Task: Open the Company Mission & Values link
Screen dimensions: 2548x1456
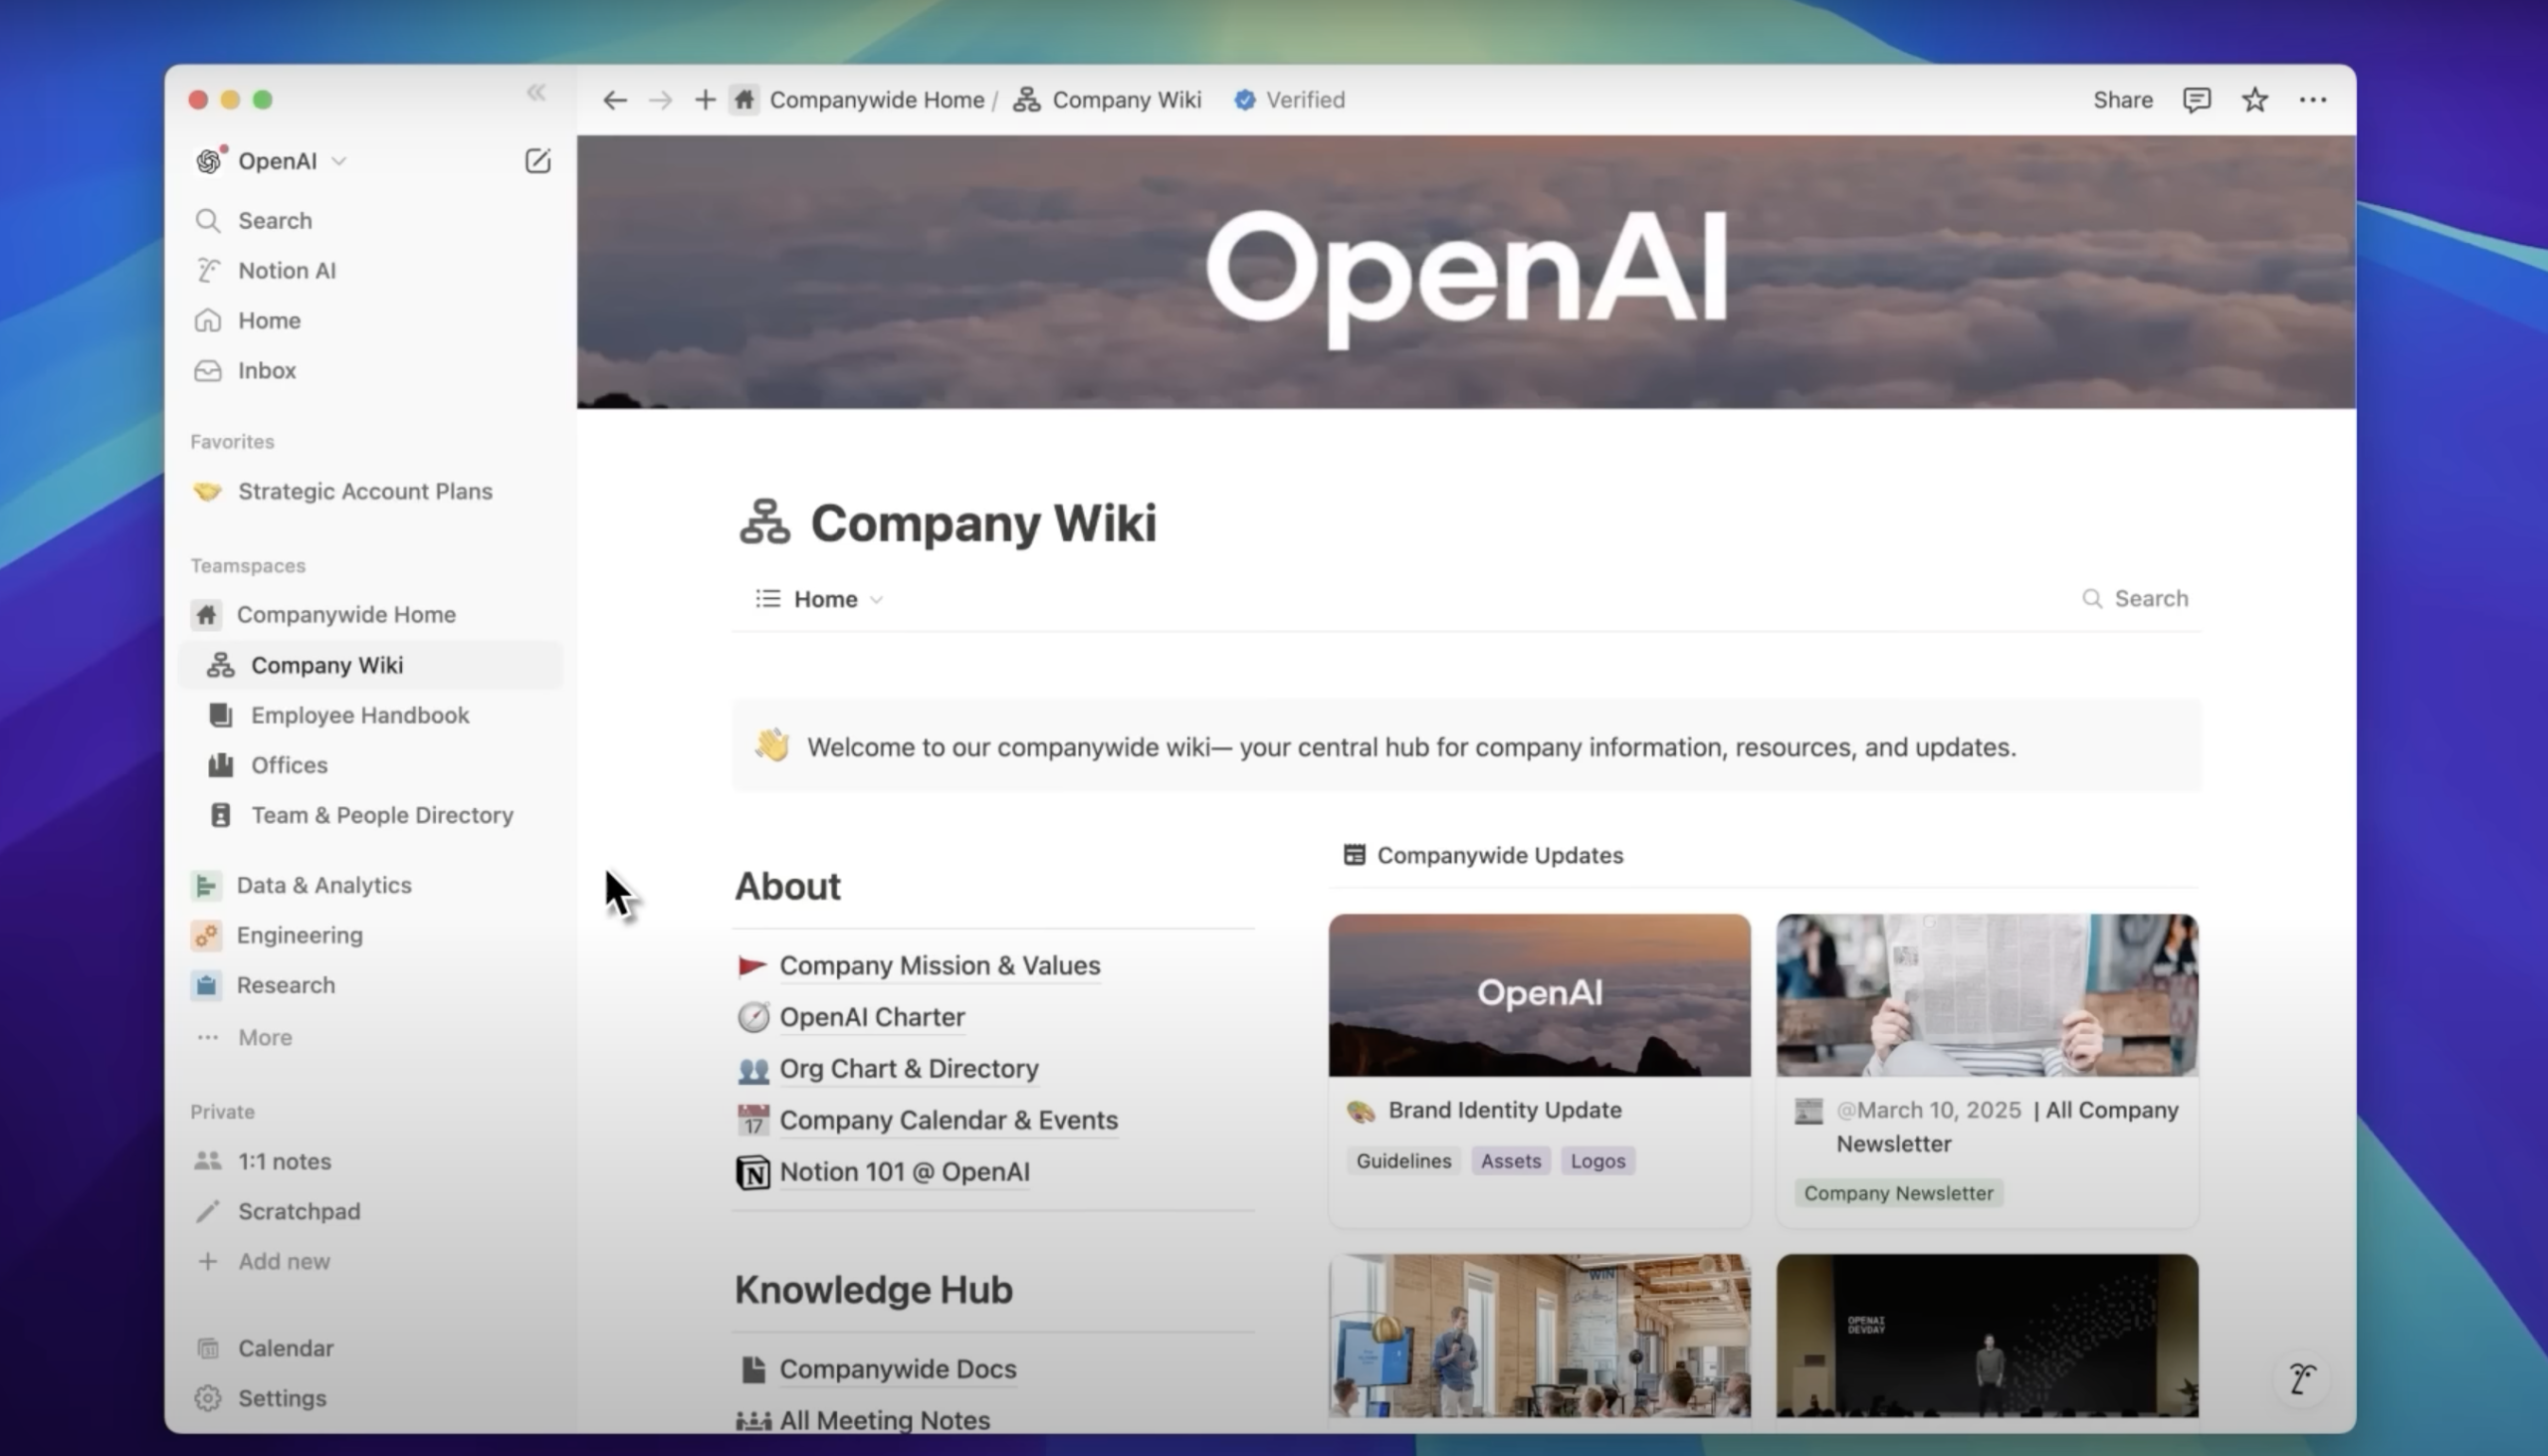Action: pyautogui.click(x=939, y=965)
